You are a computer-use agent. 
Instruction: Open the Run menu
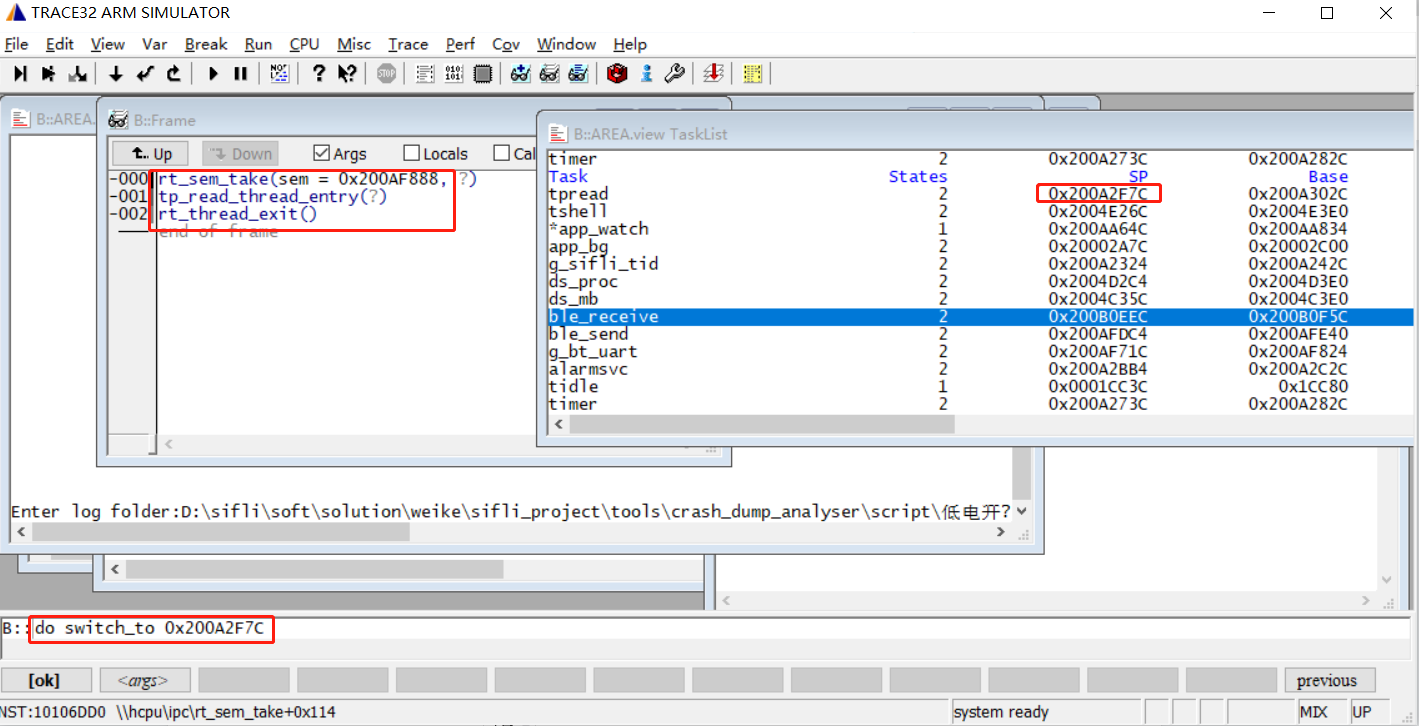point(258,44)
